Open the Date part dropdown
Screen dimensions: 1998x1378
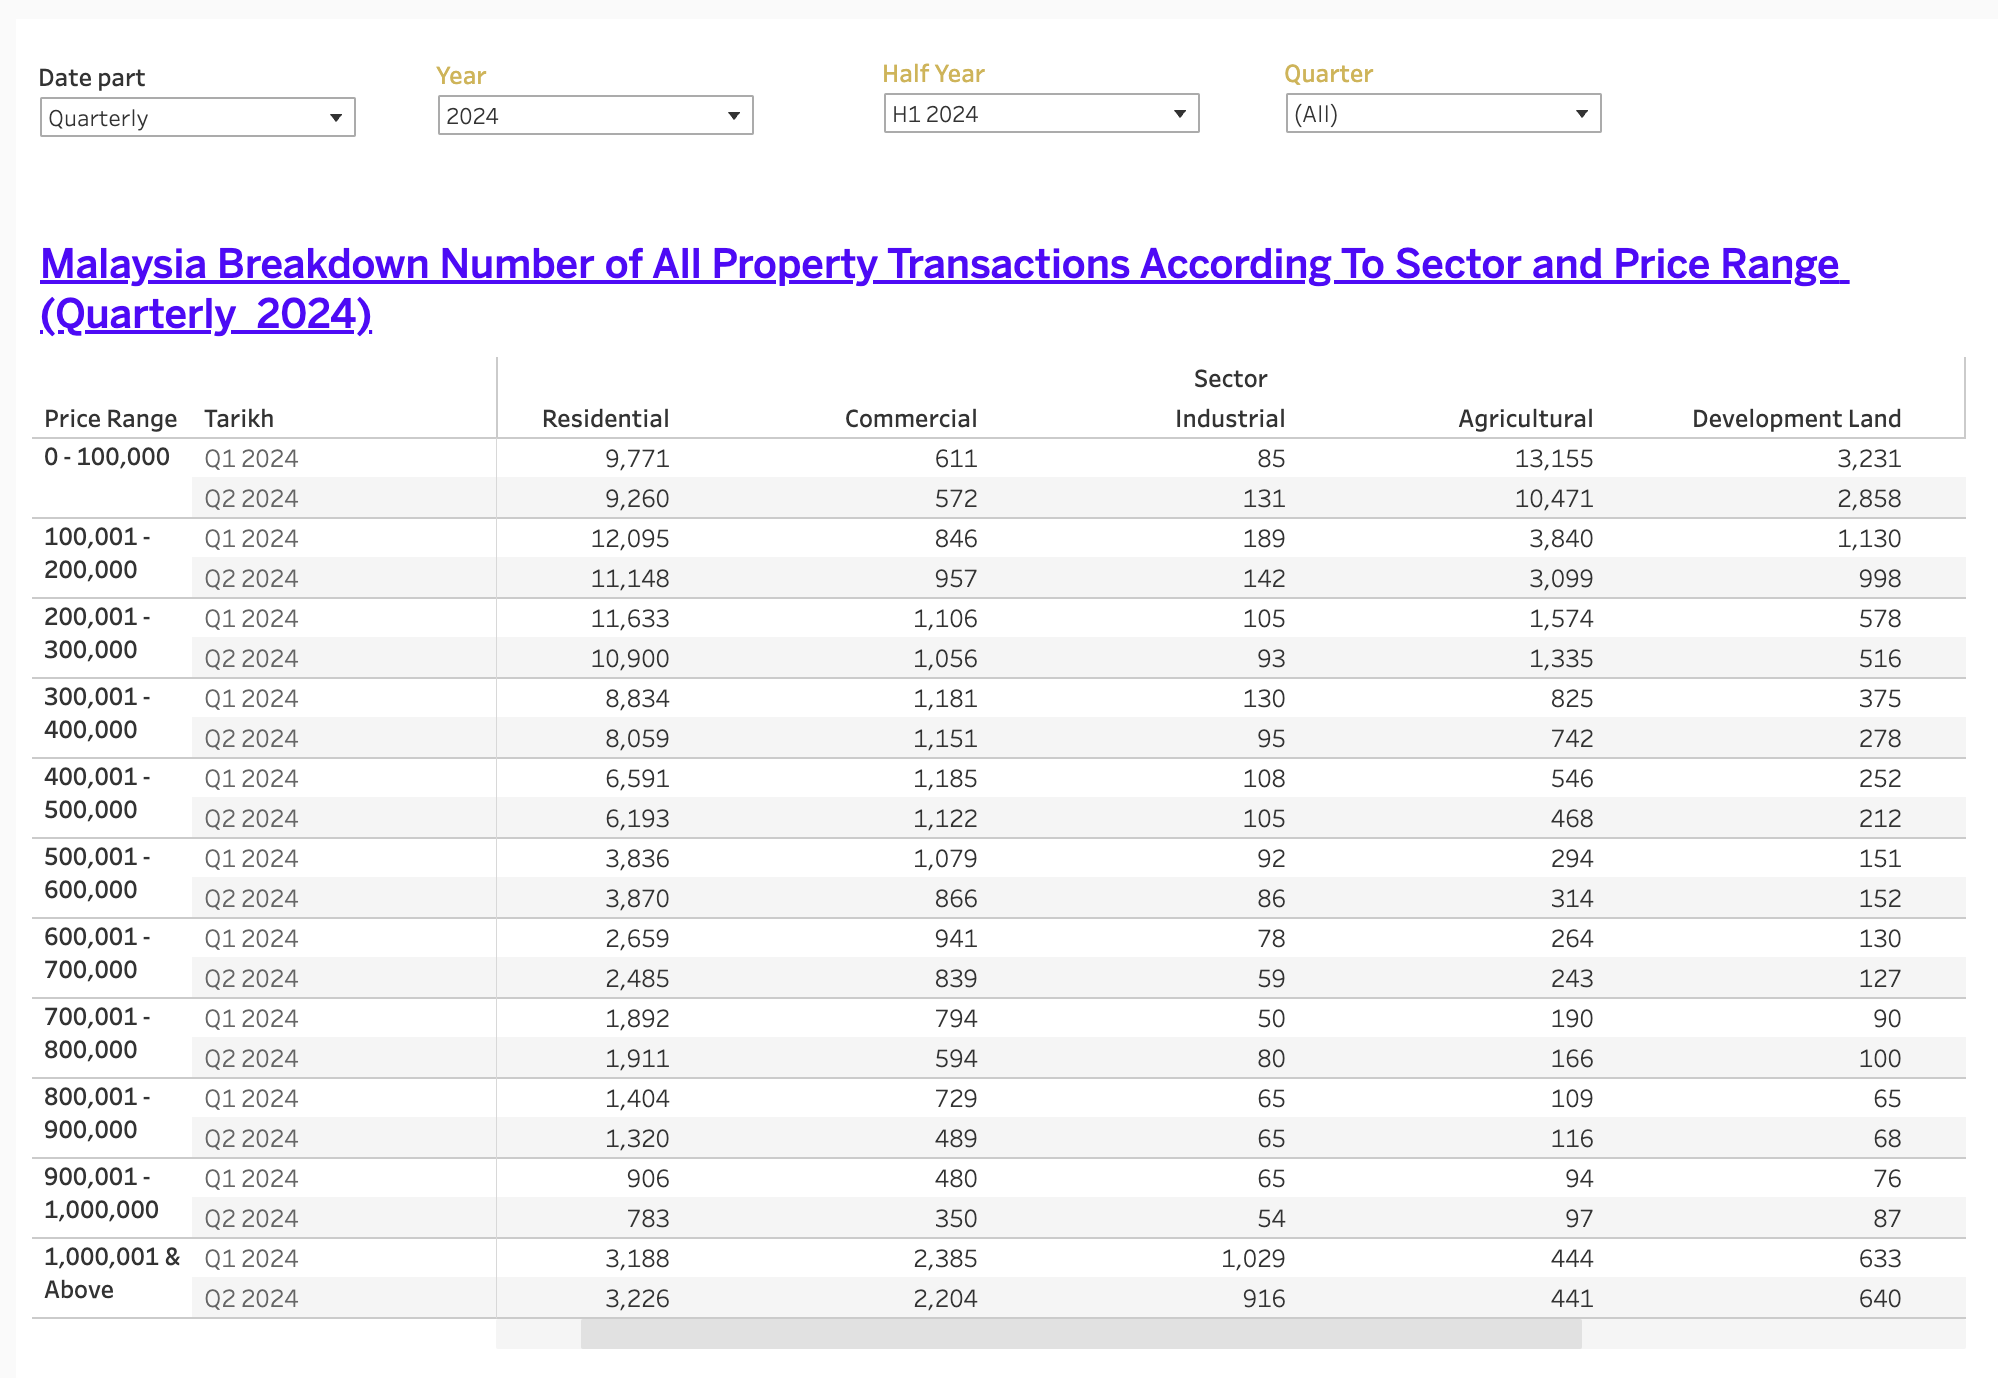click(x=336, y=117)
